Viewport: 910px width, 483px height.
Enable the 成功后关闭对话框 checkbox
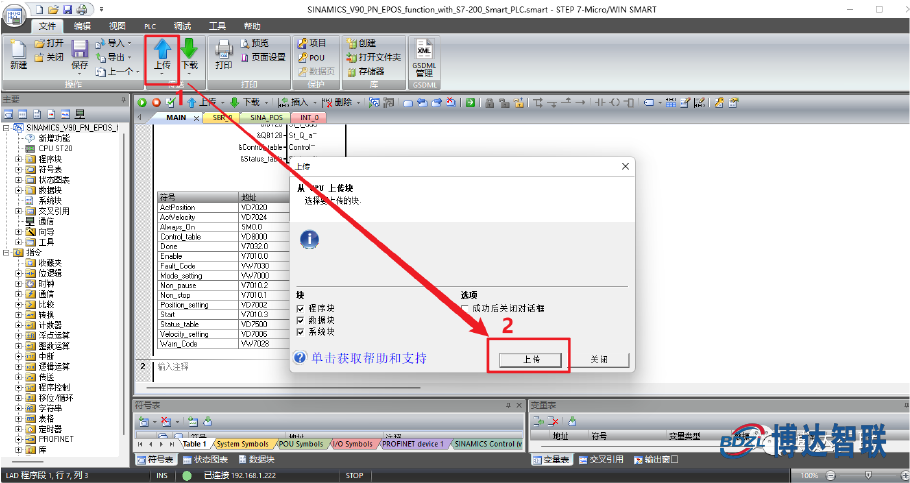point(465,308)
